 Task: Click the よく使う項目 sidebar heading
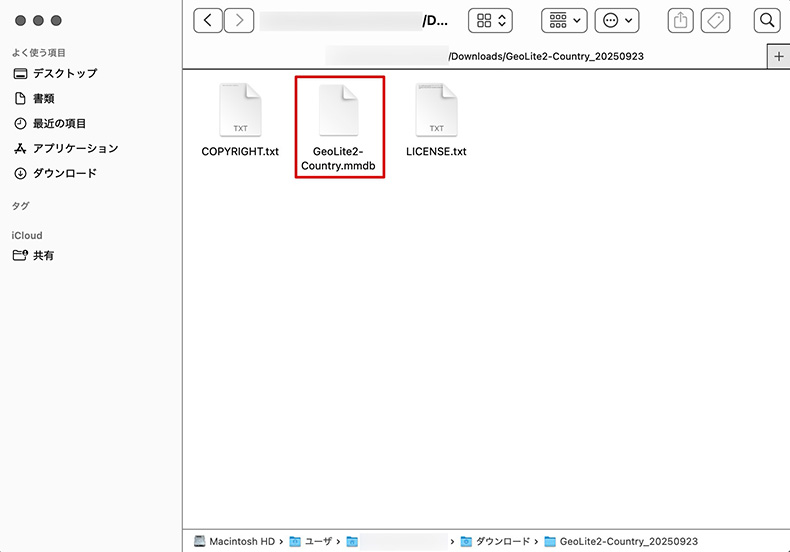39,53
